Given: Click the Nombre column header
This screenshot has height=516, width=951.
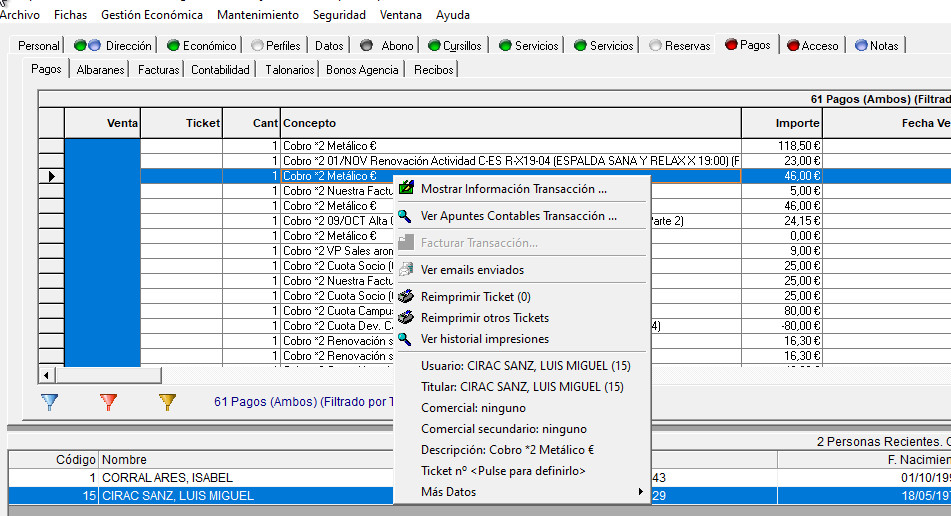Looking at the screenshot, I should 247,460.
